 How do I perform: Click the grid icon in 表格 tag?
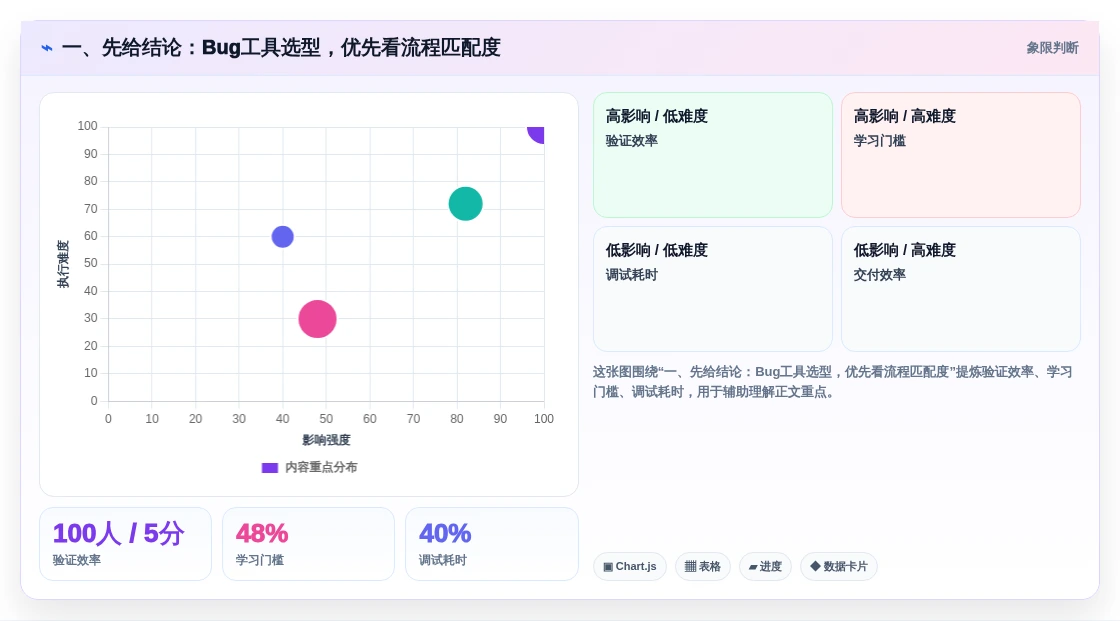click(690, 567)
